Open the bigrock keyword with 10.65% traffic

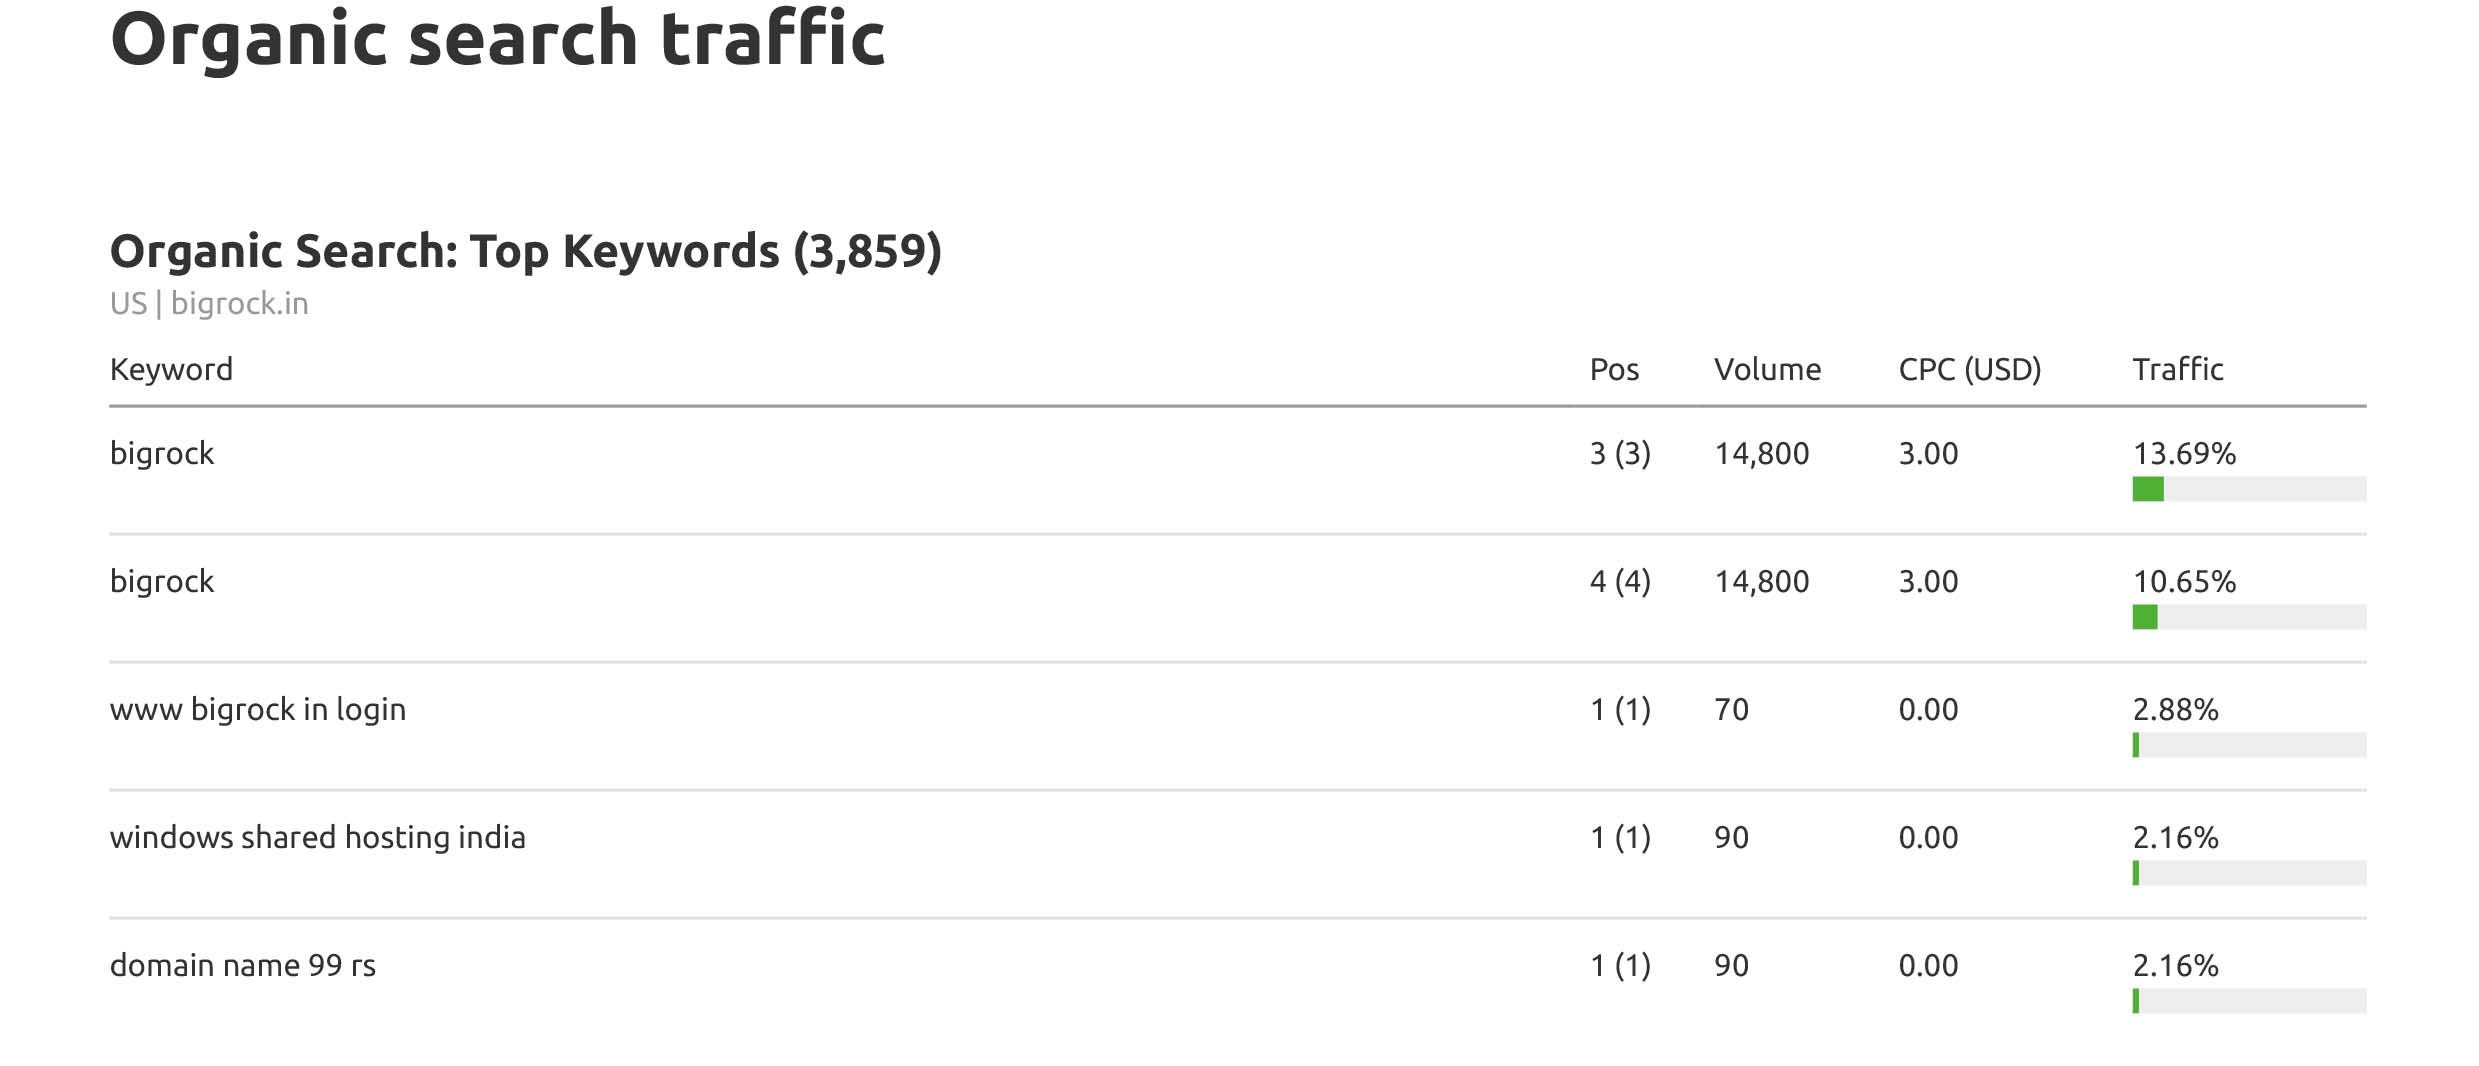[162, 582]
